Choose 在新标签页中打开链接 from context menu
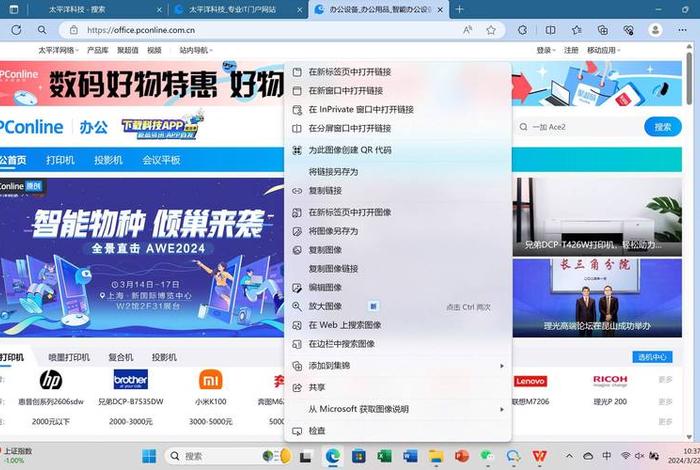The height and width of the screenshot is (470, 700). point(397,72)
